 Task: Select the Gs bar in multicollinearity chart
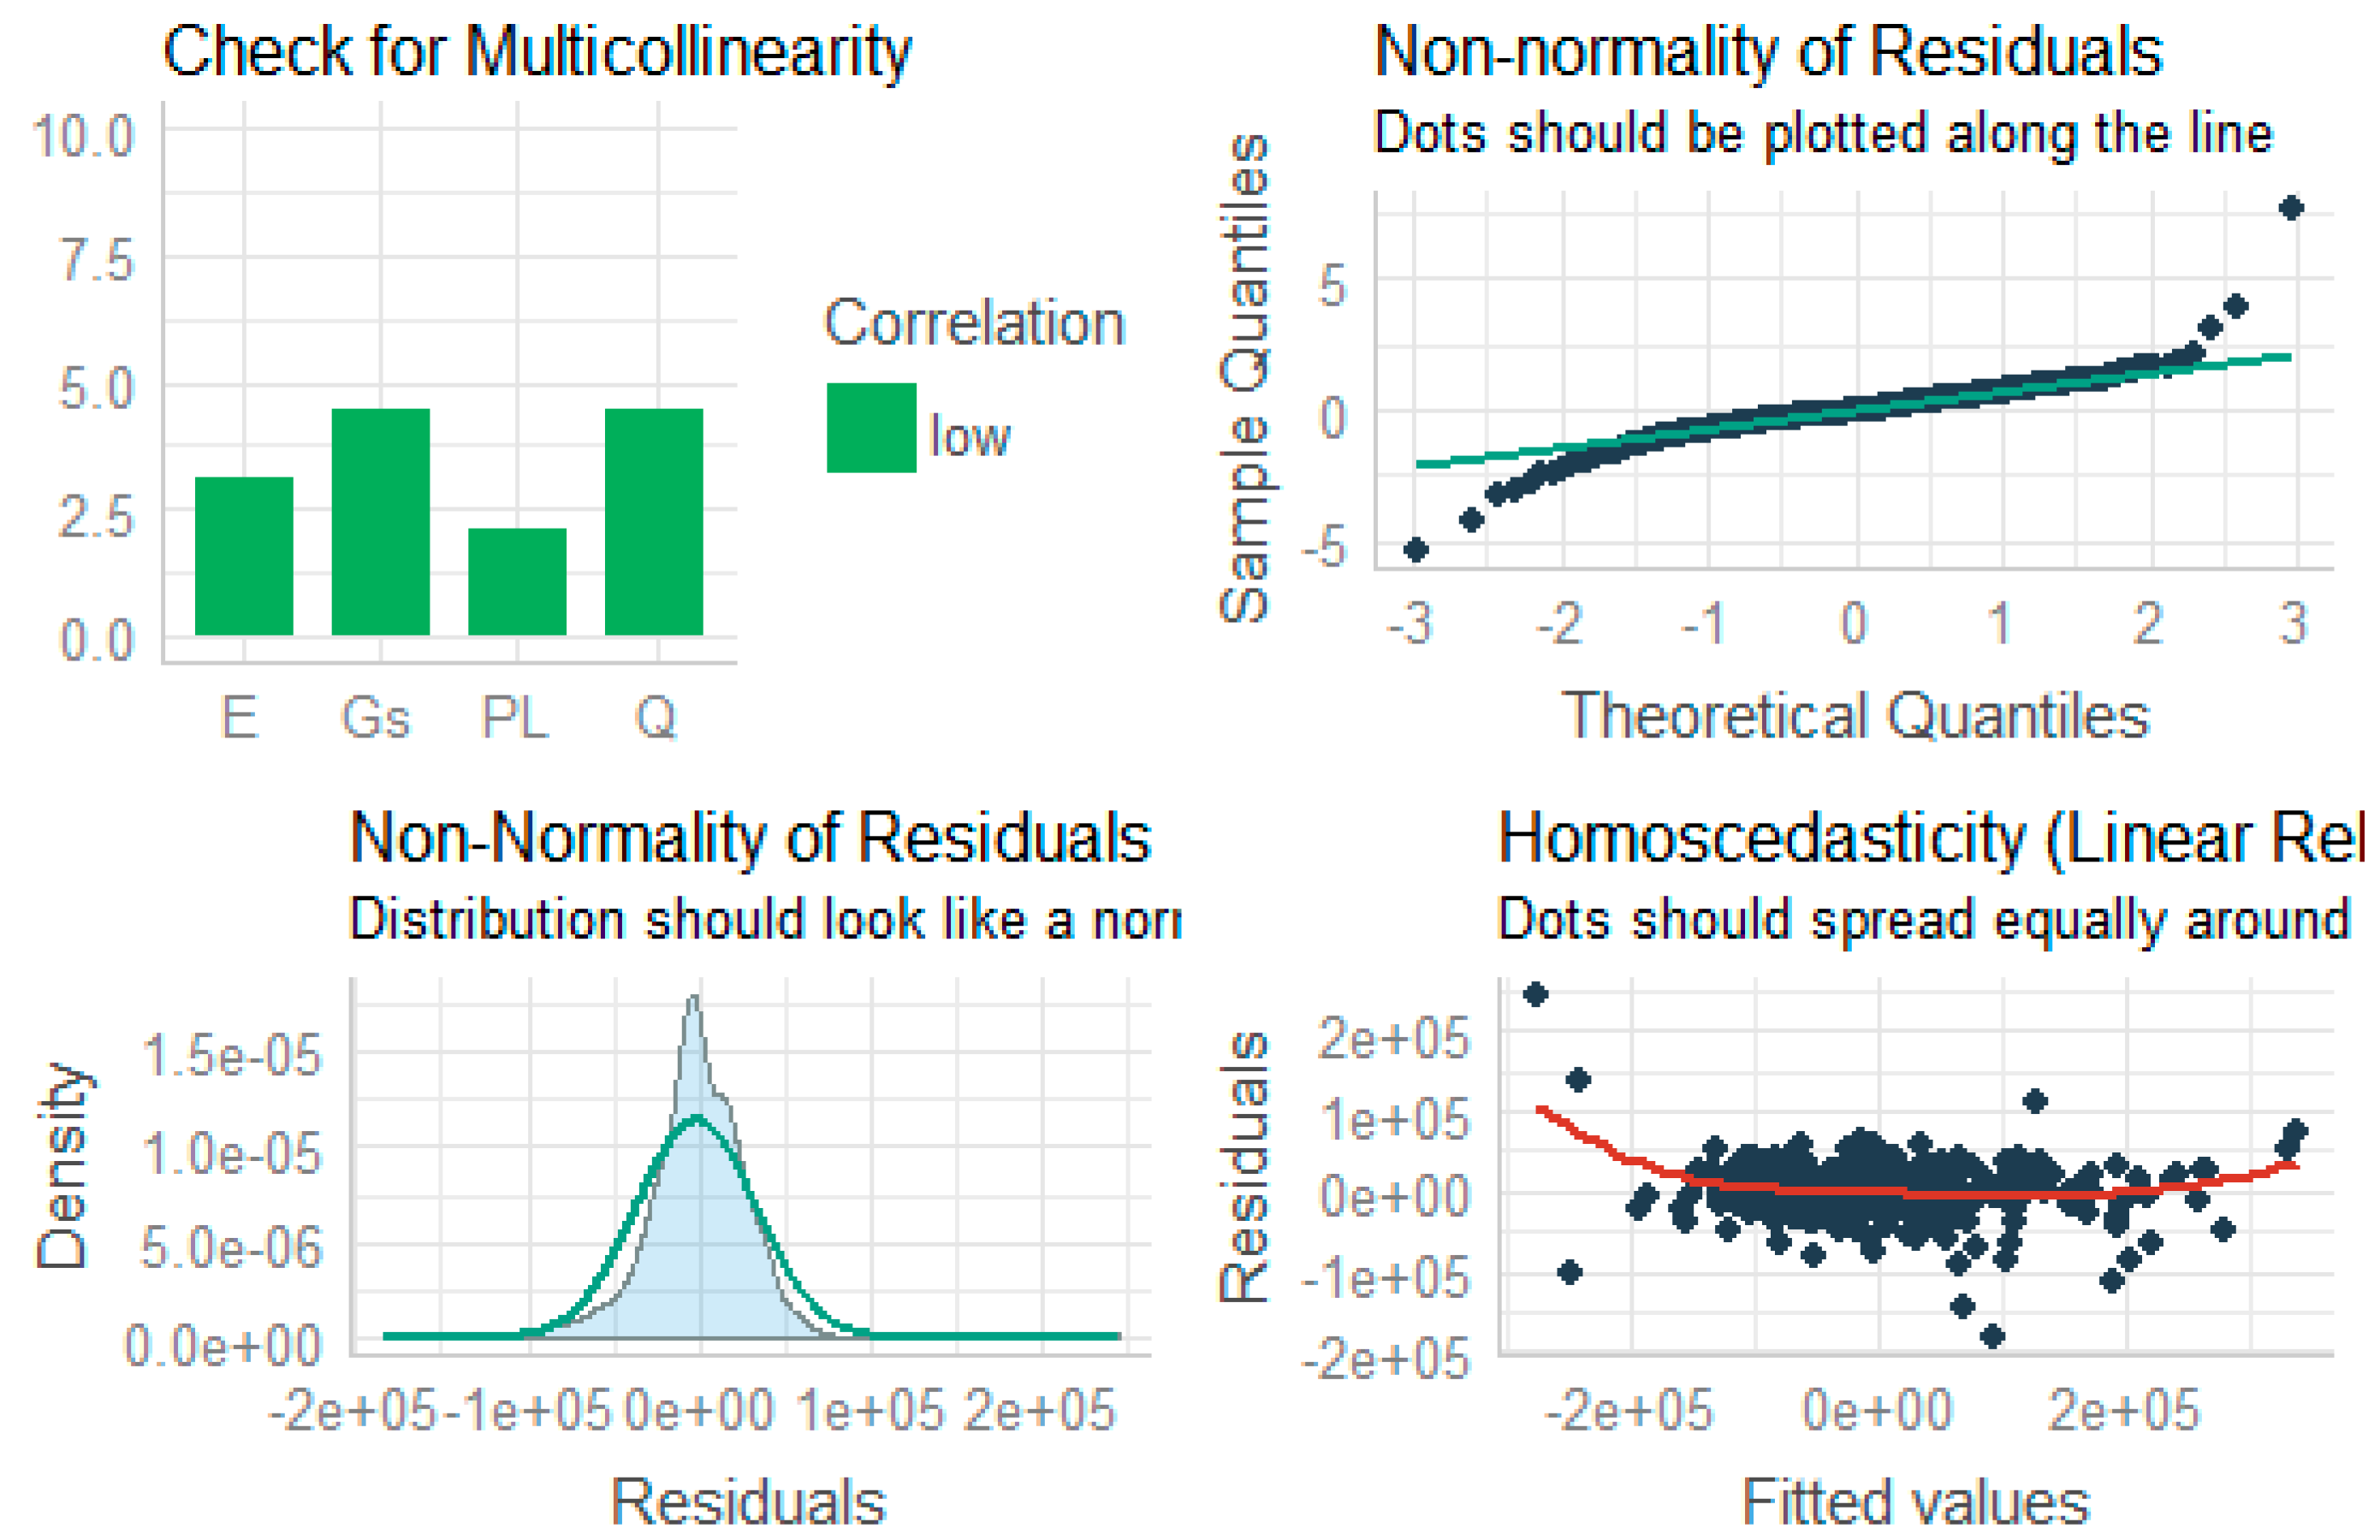pyautogui.click(x=381, y=522)
